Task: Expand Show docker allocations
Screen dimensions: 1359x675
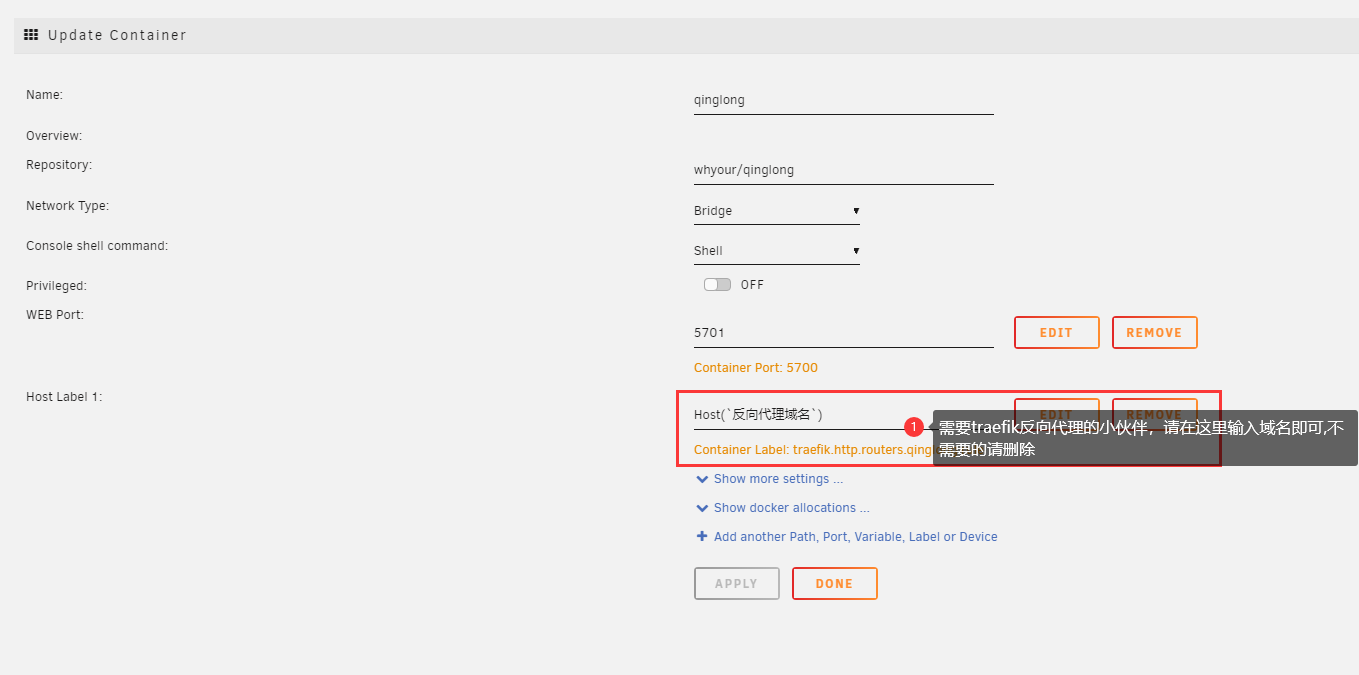Action: tap(791, 508)
